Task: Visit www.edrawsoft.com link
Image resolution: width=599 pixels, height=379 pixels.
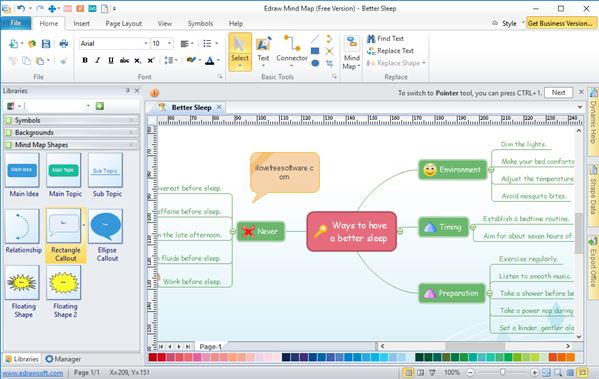Action: point(32,373)
